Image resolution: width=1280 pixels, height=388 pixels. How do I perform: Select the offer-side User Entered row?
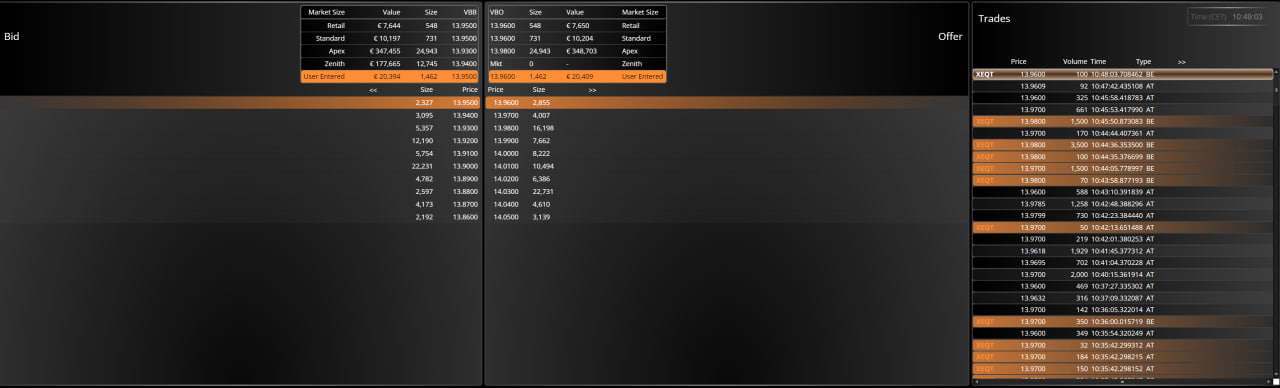577,76
